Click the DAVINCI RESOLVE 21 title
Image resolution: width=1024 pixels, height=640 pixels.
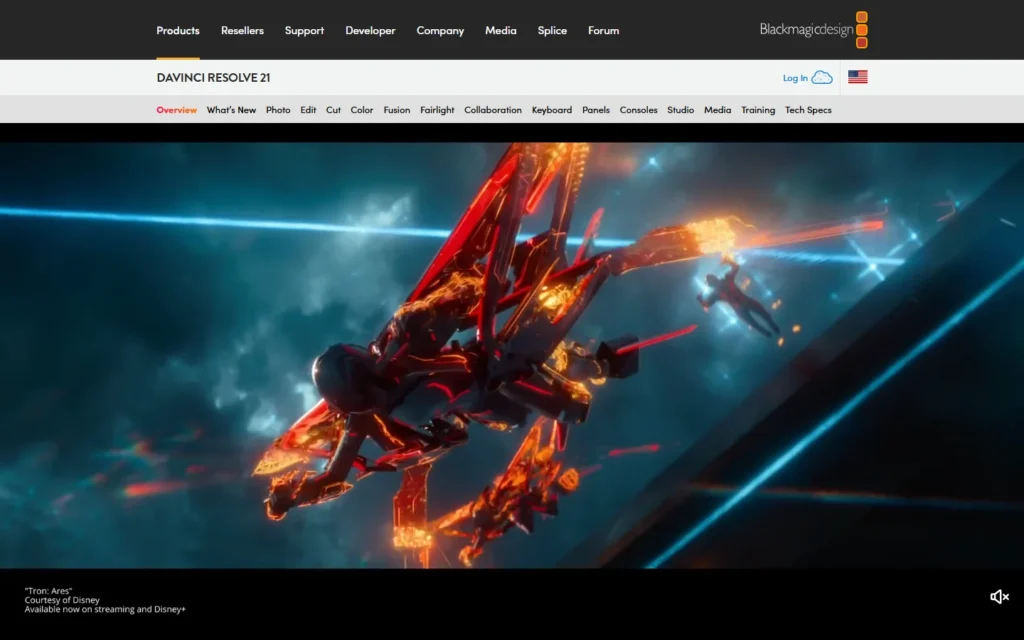click(214, 77)
